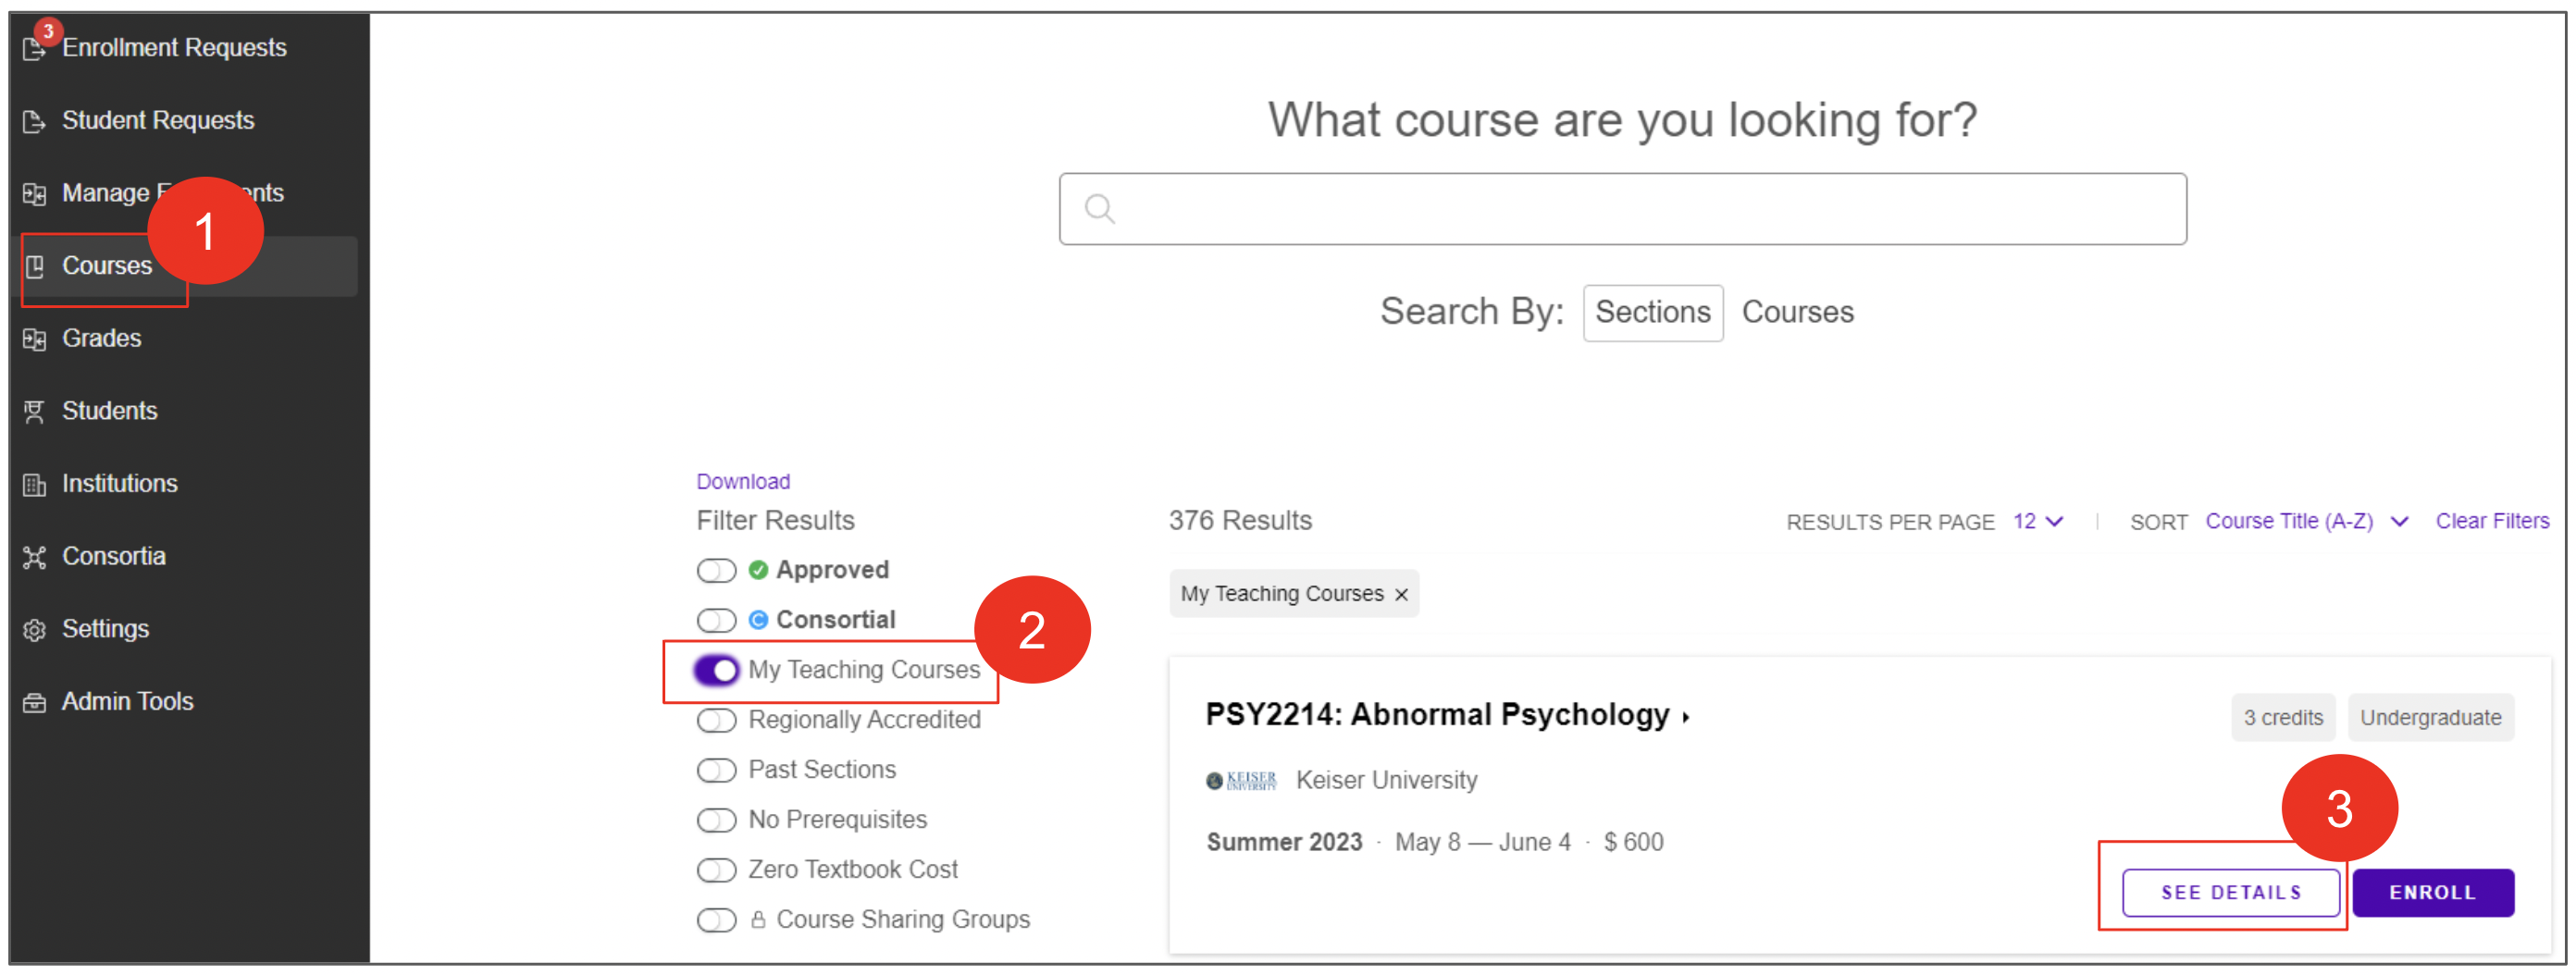Enable the Past Sections filter
Screen dimensions: 2576x975
coord(716,770)
